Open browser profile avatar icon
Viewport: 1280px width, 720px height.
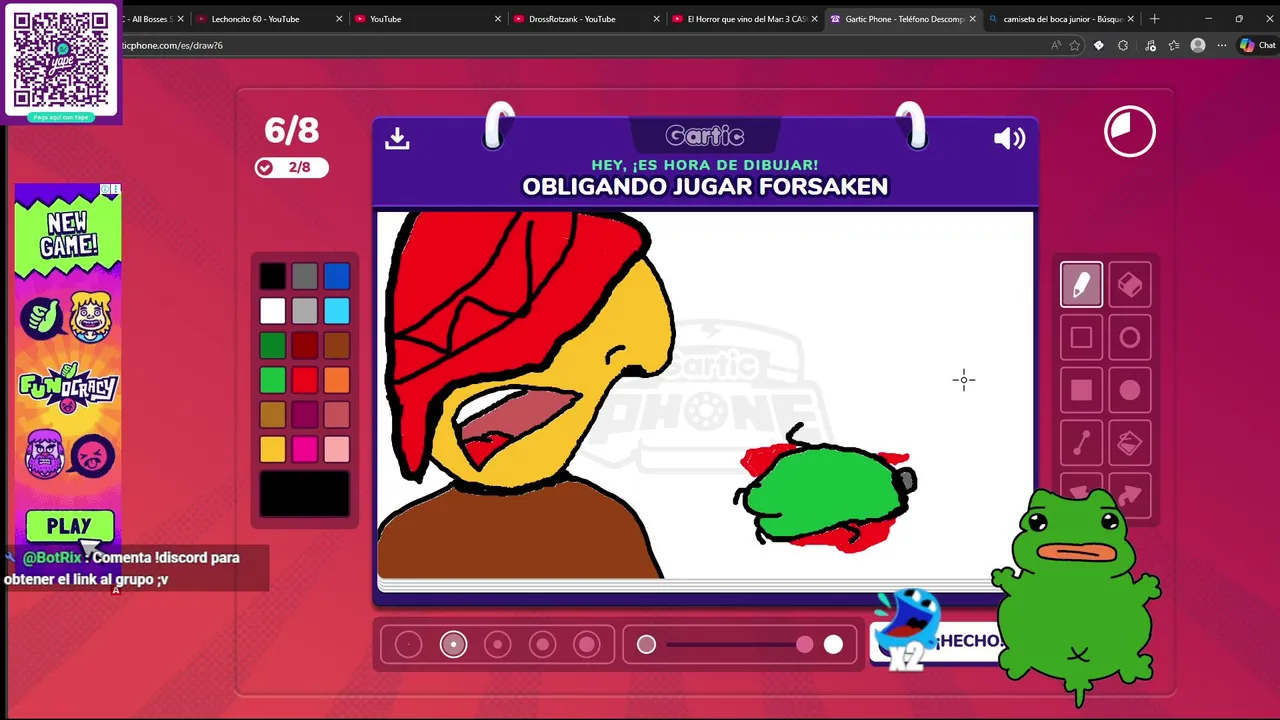pos(1198,45)
